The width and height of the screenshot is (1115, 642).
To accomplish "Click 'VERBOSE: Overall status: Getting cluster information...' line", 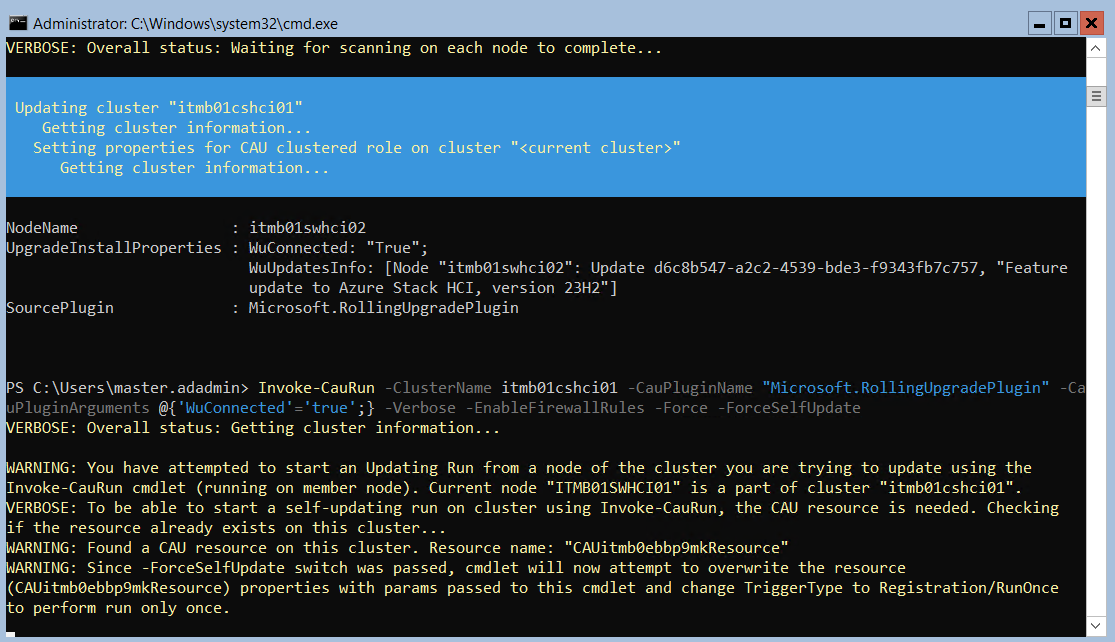I will [x=253, y=427].
